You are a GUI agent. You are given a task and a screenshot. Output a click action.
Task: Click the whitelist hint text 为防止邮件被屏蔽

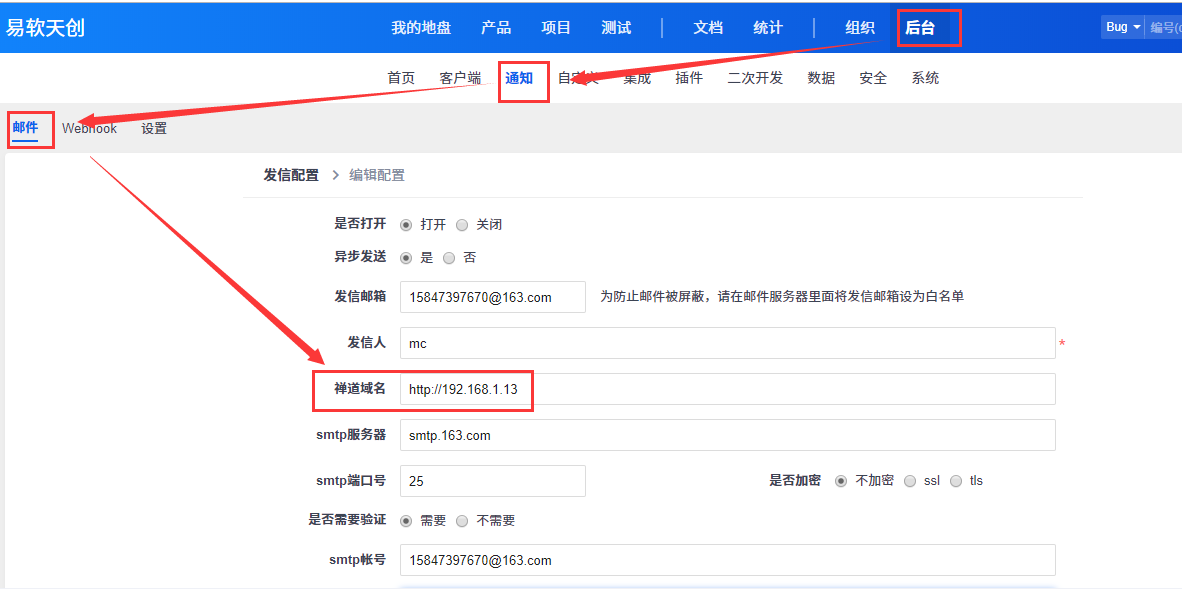point(782,296)
